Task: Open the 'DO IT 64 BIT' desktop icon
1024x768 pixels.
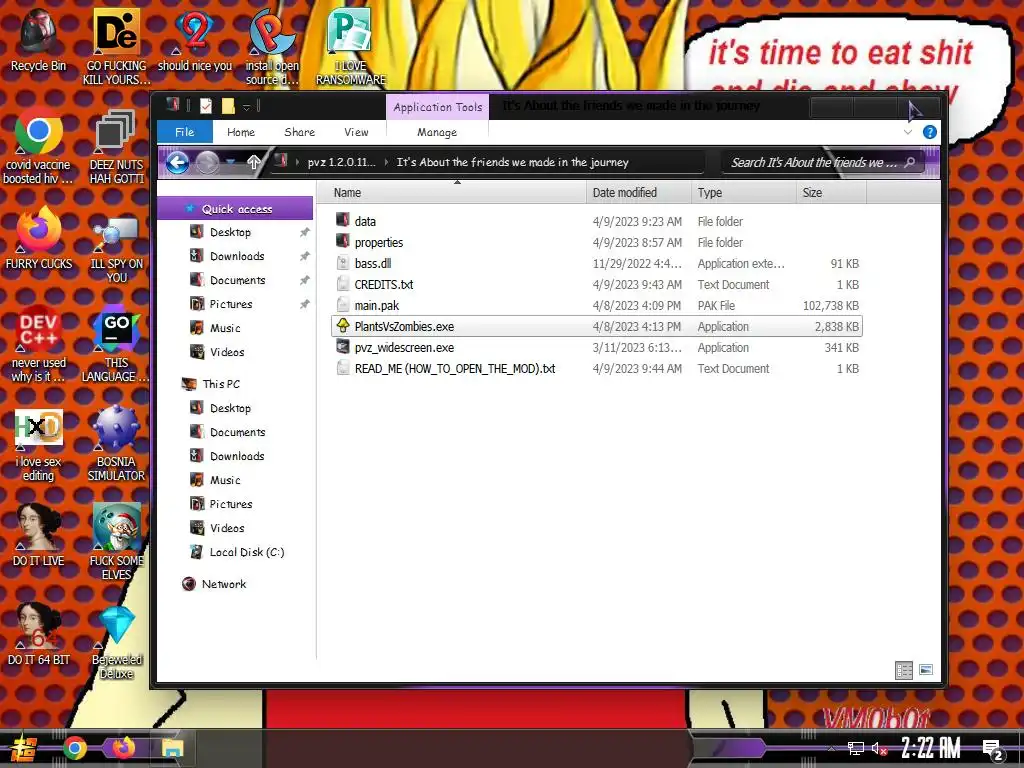Action: coord(38,635)
